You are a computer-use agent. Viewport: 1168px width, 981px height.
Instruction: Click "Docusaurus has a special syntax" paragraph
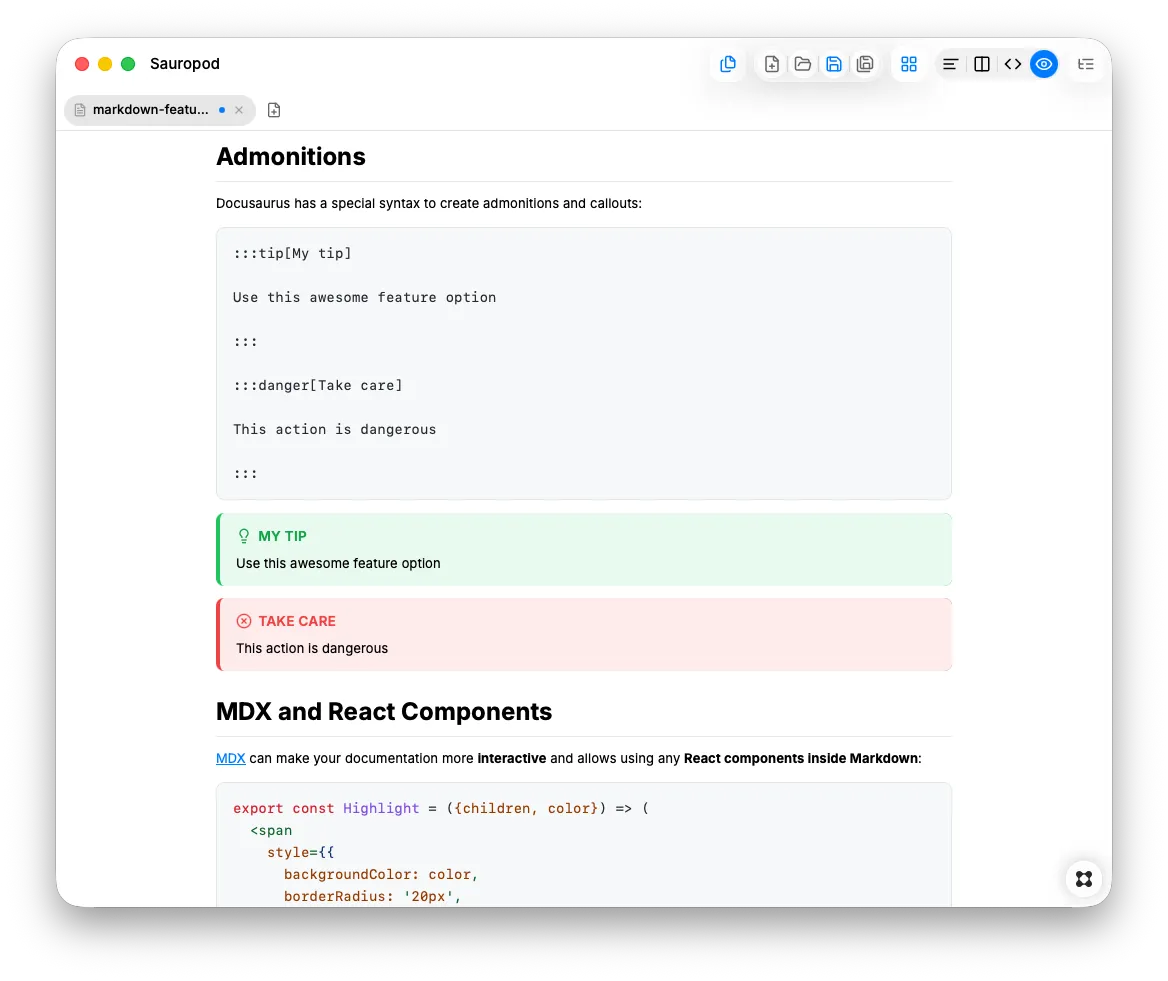tap(429, 203)
